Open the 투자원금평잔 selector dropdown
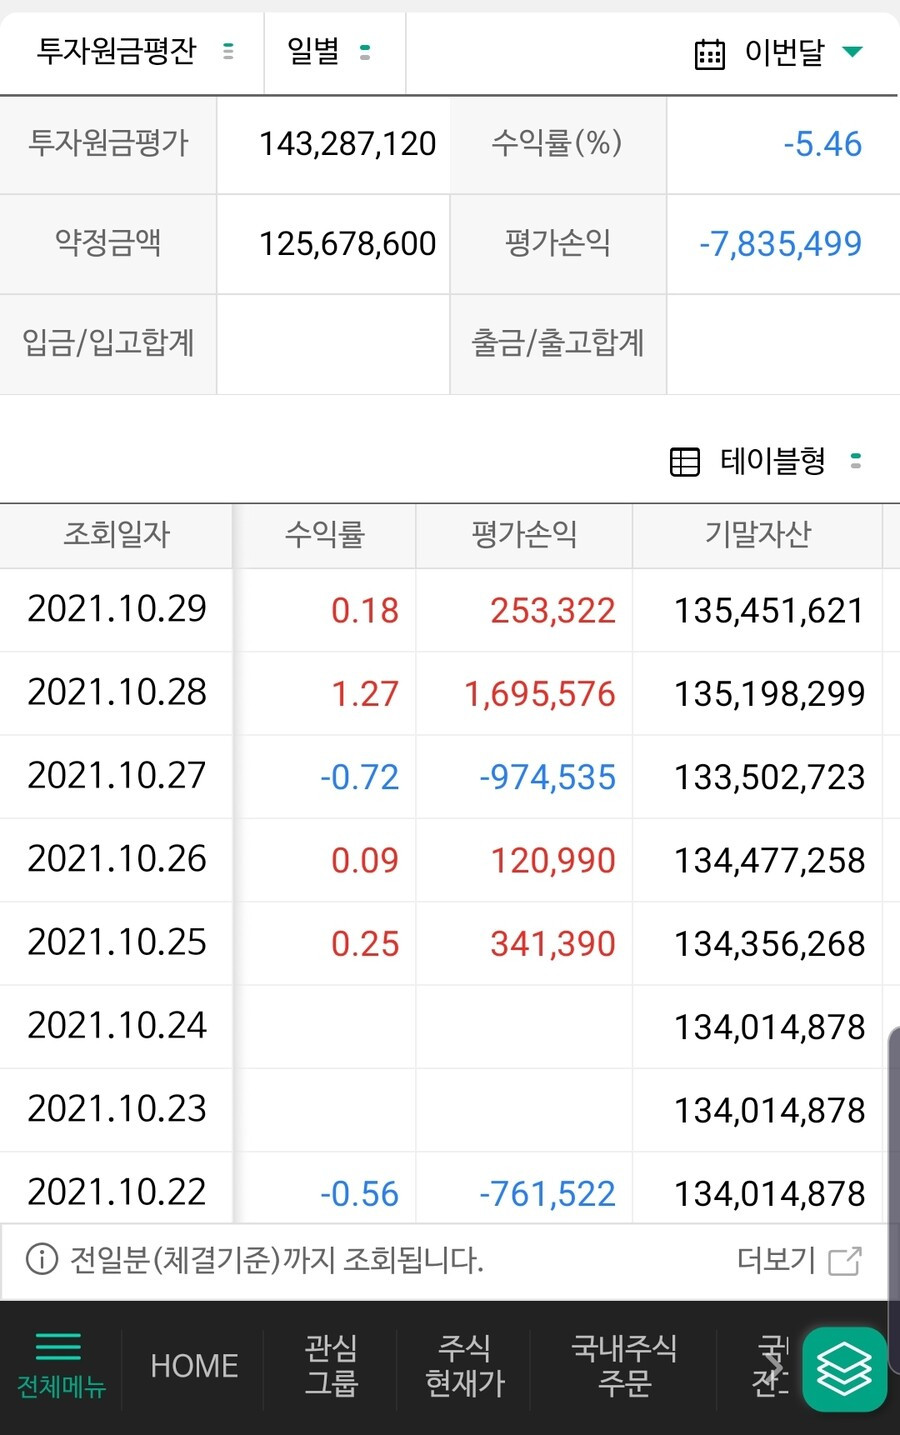This screenshot has height=1435, width=900. click(x=133, y=52)
